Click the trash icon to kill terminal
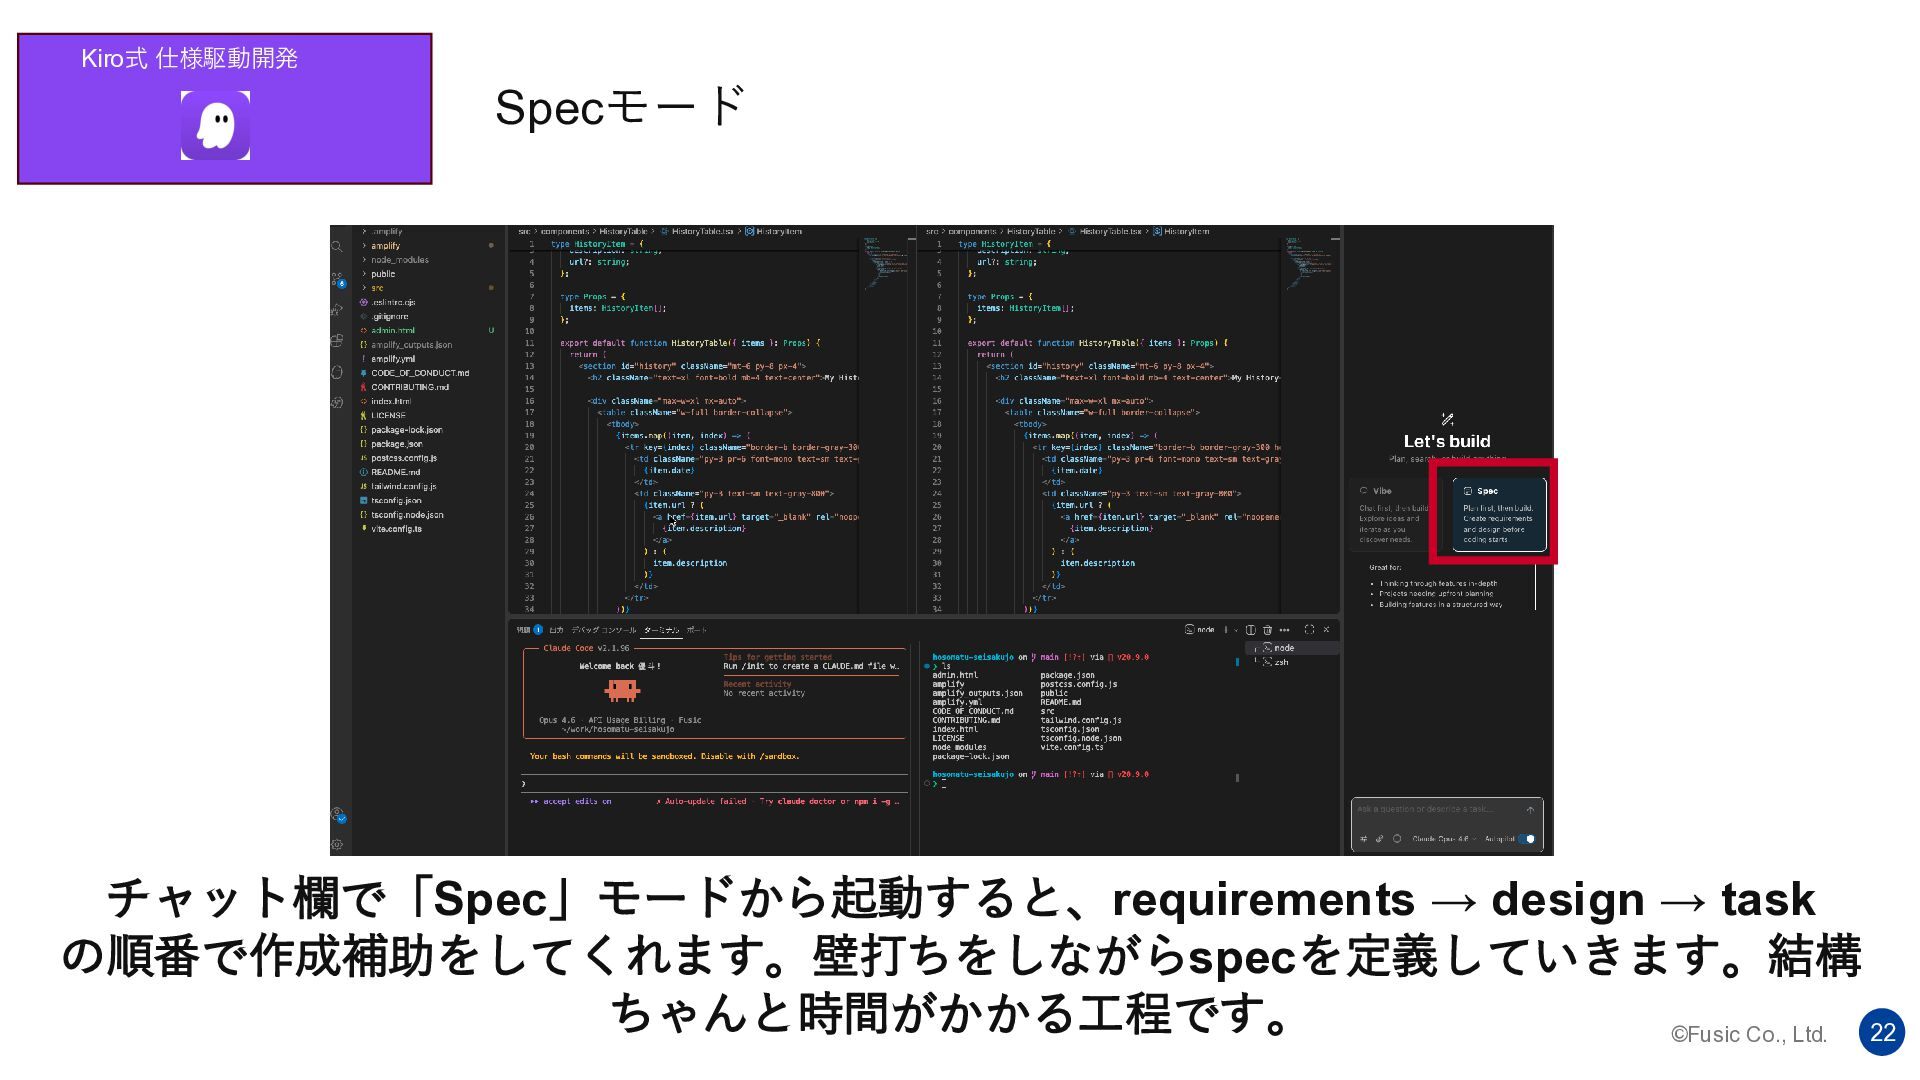1920x1080 pixels. [1267, 630]
